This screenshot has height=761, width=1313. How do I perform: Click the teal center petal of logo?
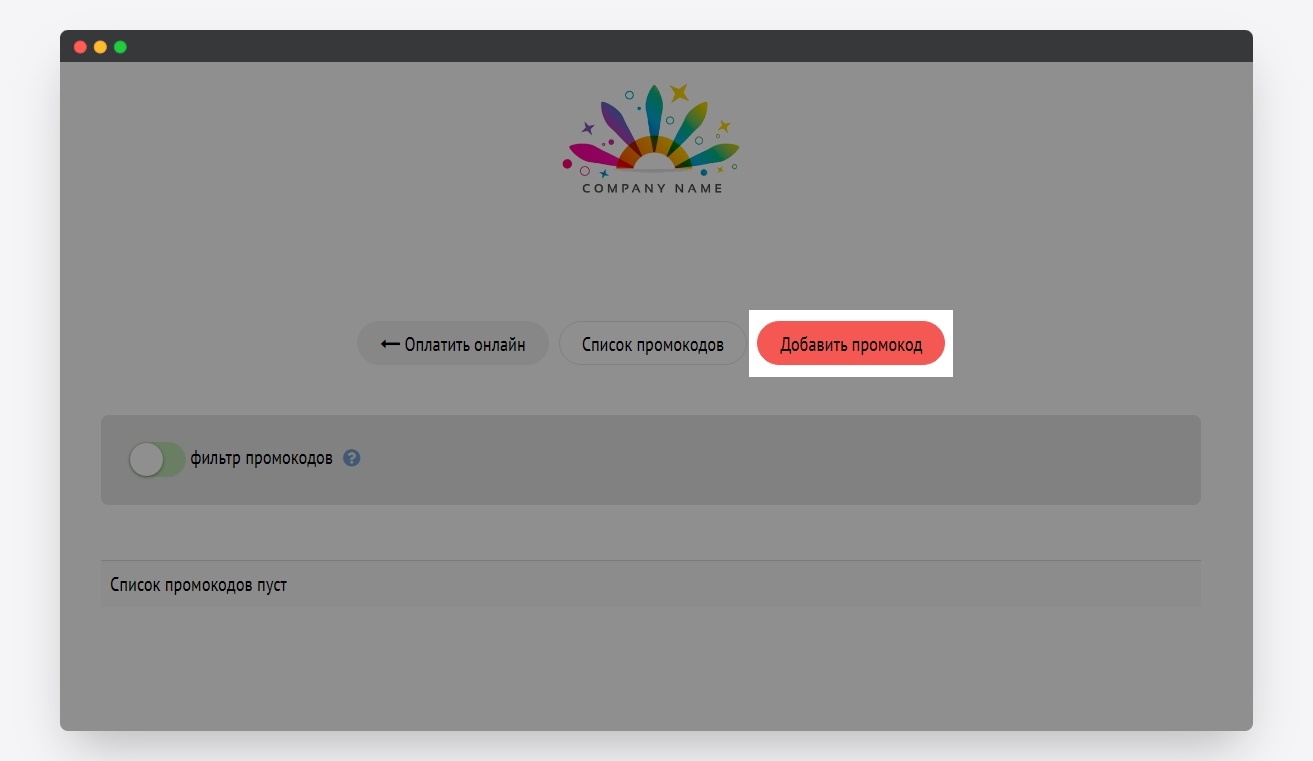click(x=653, y=110)
